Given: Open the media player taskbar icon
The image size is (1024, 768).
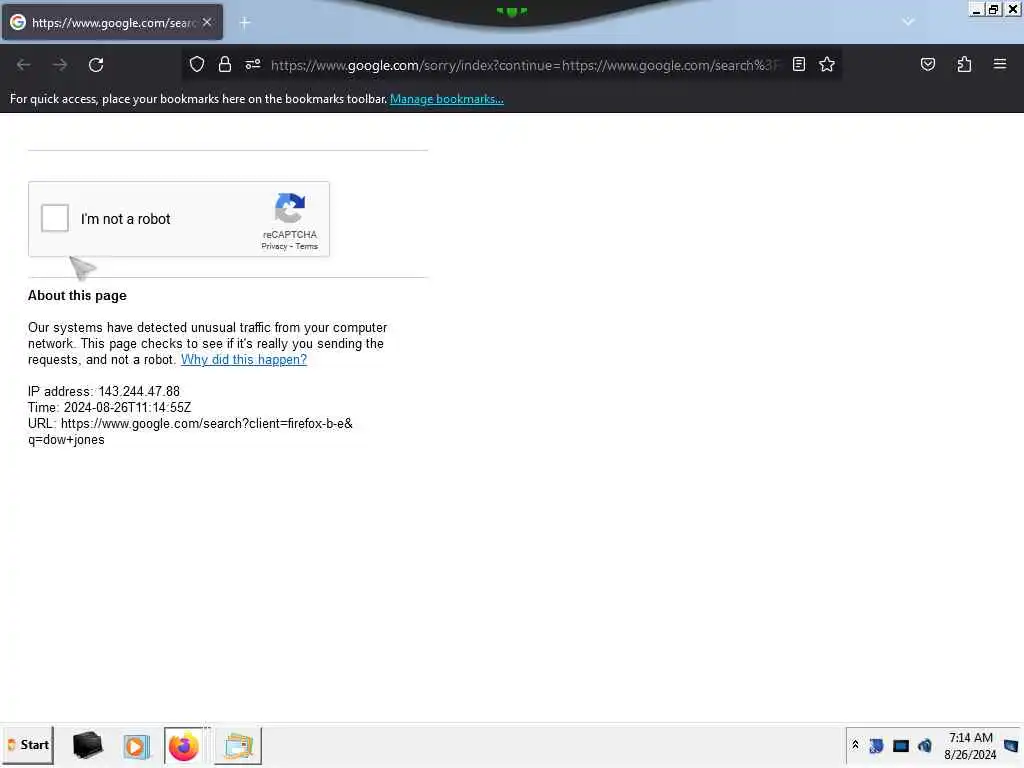Looking at the screenshot, I should [x=136, y=746].
